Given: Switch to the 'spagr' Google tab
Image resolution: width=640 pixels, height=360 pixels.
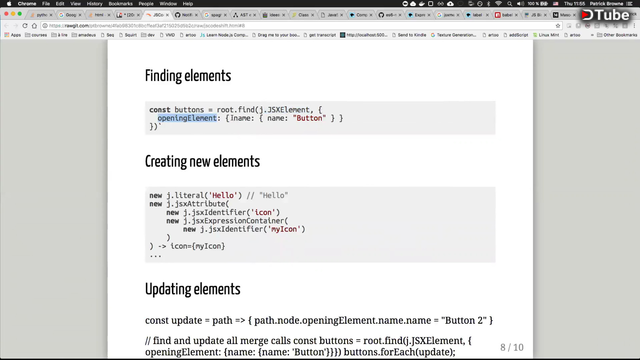Looking at the screenshot, I should [x=214, y=15].
